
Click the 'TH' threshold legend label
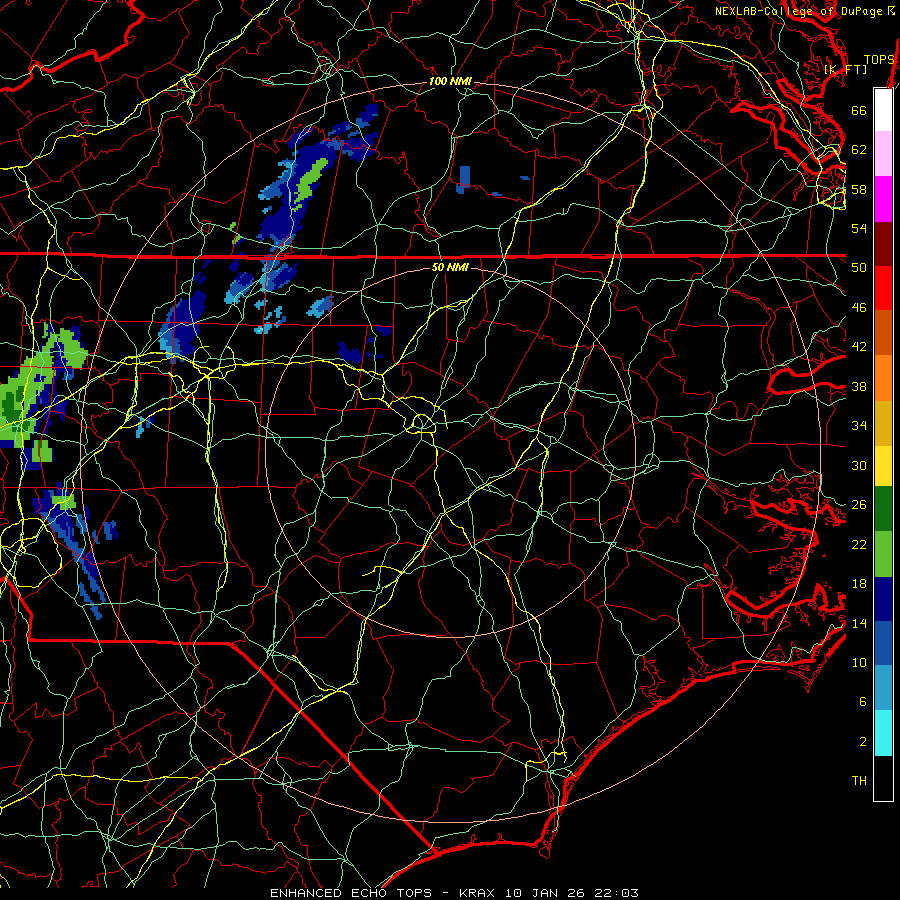pos(859,781)
